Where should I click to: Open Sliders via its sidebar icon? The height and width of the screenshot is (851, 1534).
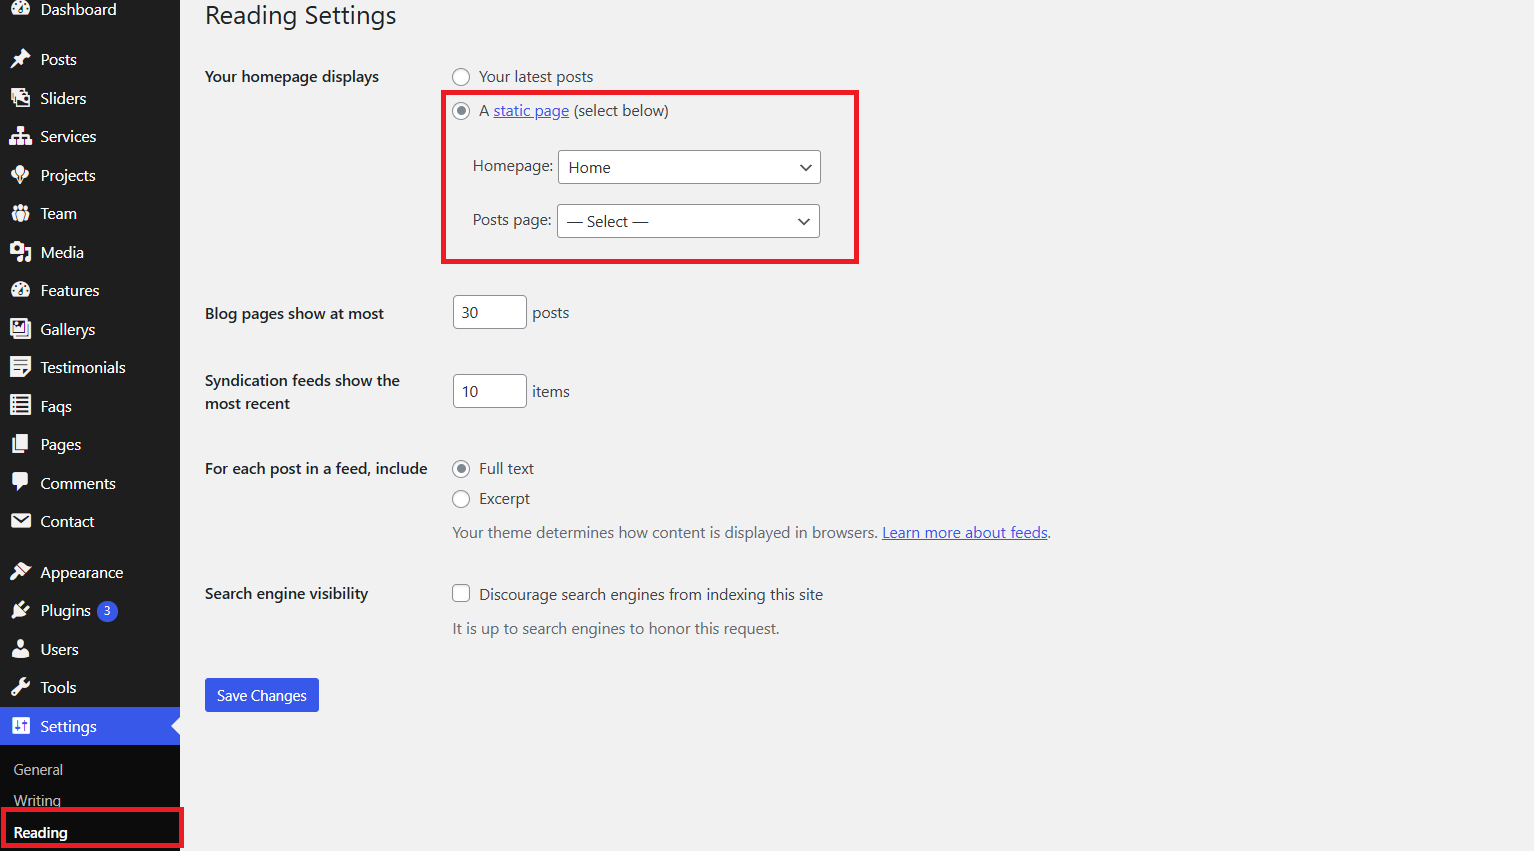coord(20,98)
